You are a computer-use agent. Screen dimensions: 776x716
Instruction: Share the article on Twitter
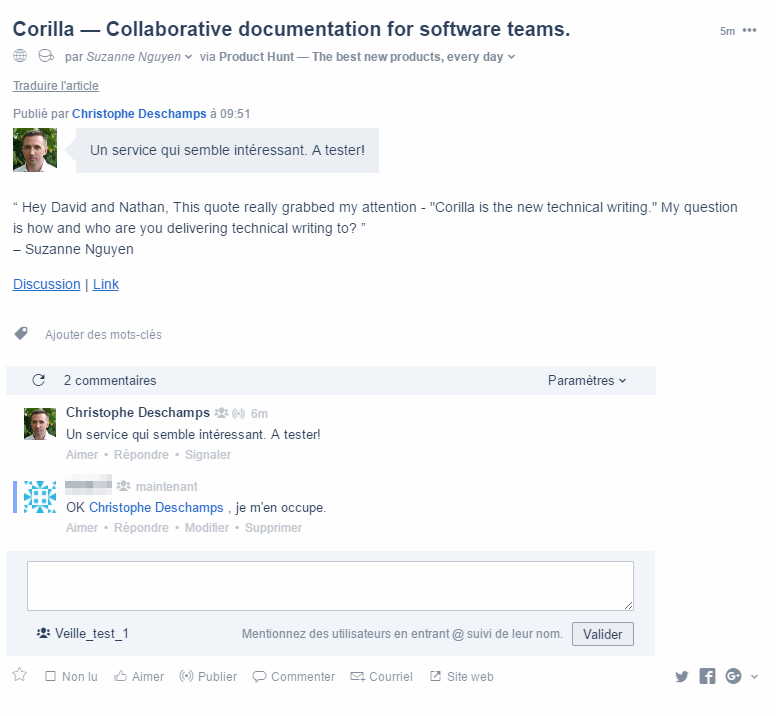coord(682,677)
